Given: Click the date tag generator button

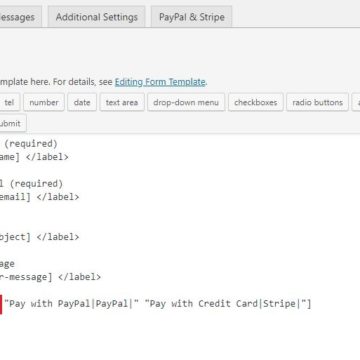Looking at the screenshot, I should pyautogui.click(x=82, y=102).
